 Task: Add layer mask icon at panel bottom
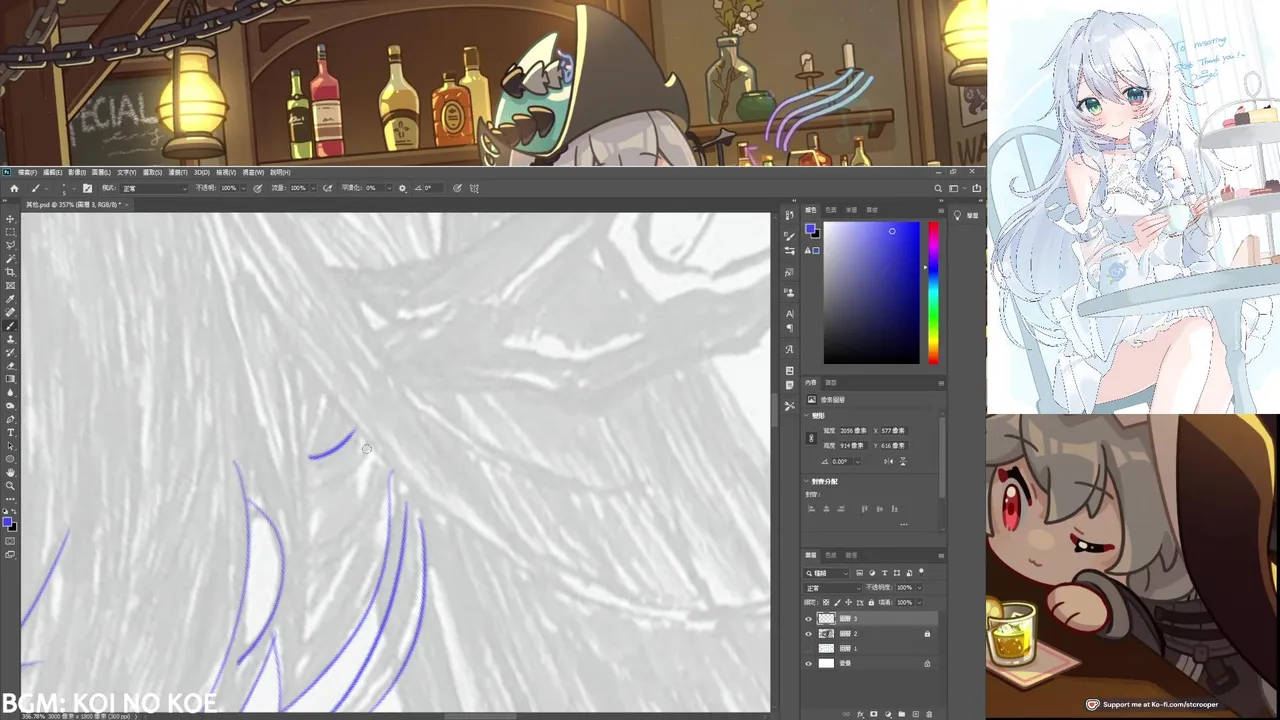pyautogui.click(x=874, y=714)
